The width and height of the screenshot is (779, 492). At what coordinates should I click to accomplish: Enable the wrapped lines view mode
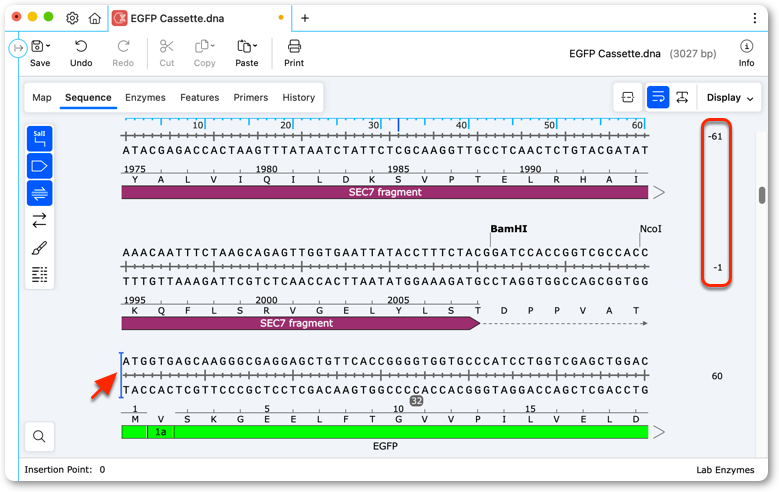point(658,97)
